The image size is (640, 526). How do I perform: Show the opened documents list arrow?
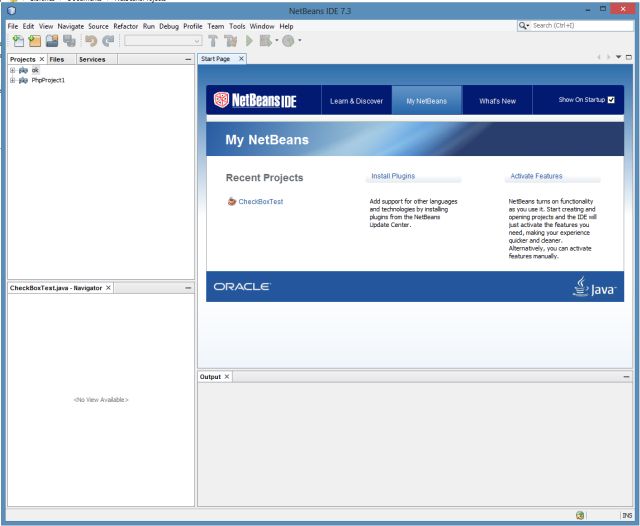point(619,57)
